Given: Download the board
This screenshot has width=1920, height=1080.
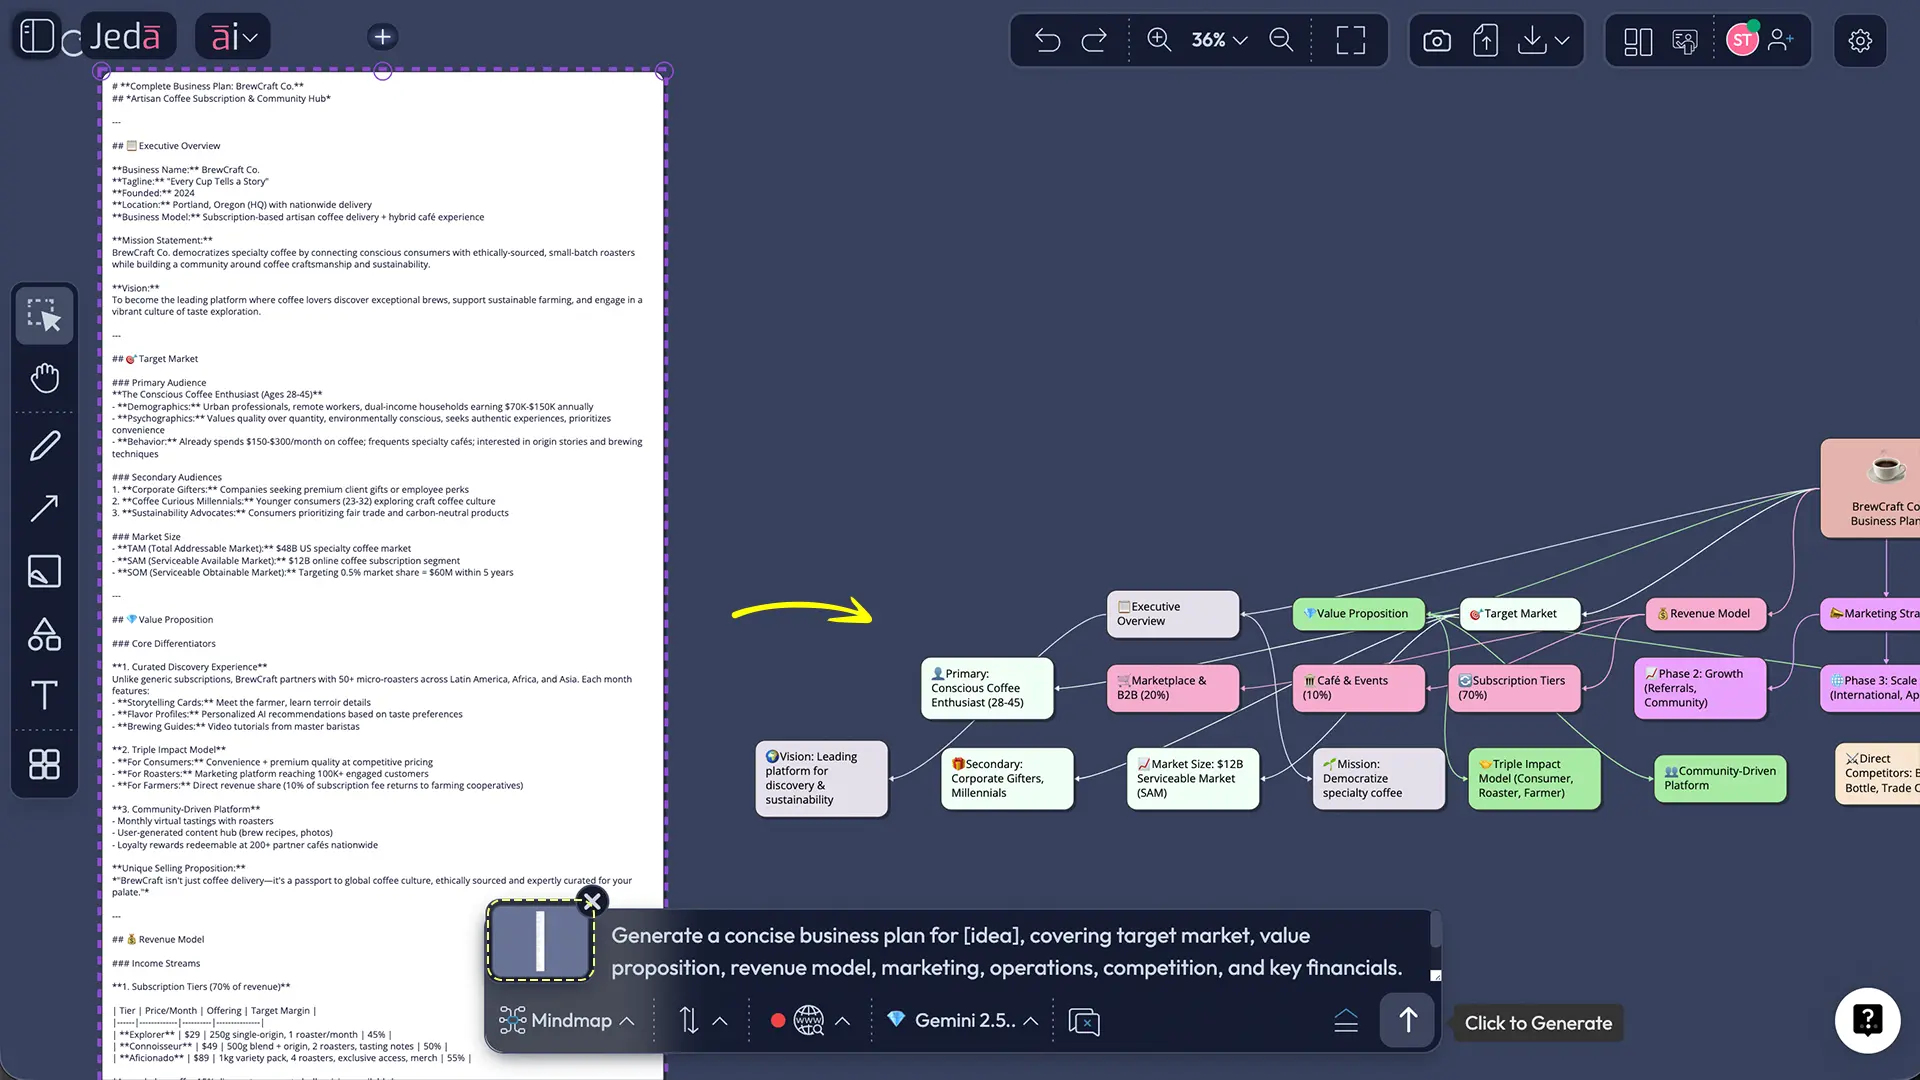Looking at the screenshot, I should coord(1532,40).
